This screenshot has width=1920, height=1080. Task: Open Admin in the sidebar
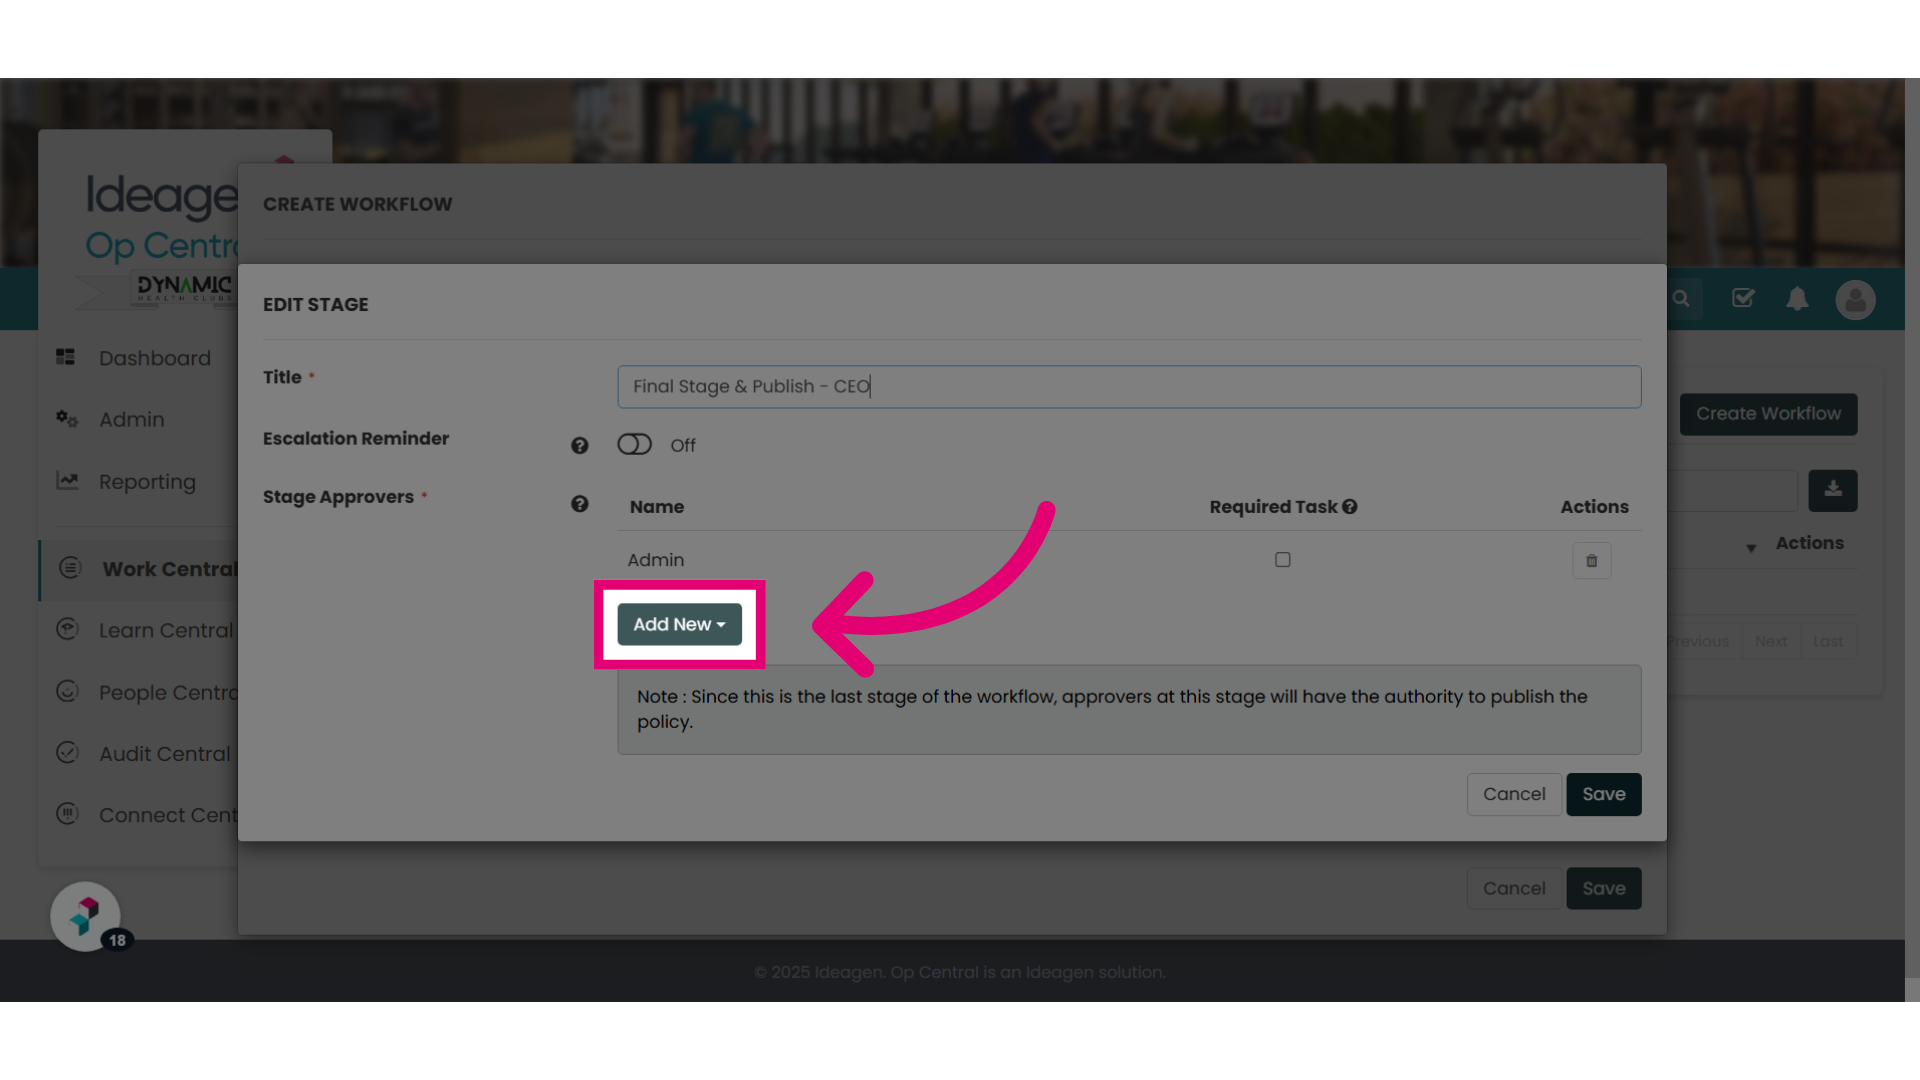[x=132, y=420]
